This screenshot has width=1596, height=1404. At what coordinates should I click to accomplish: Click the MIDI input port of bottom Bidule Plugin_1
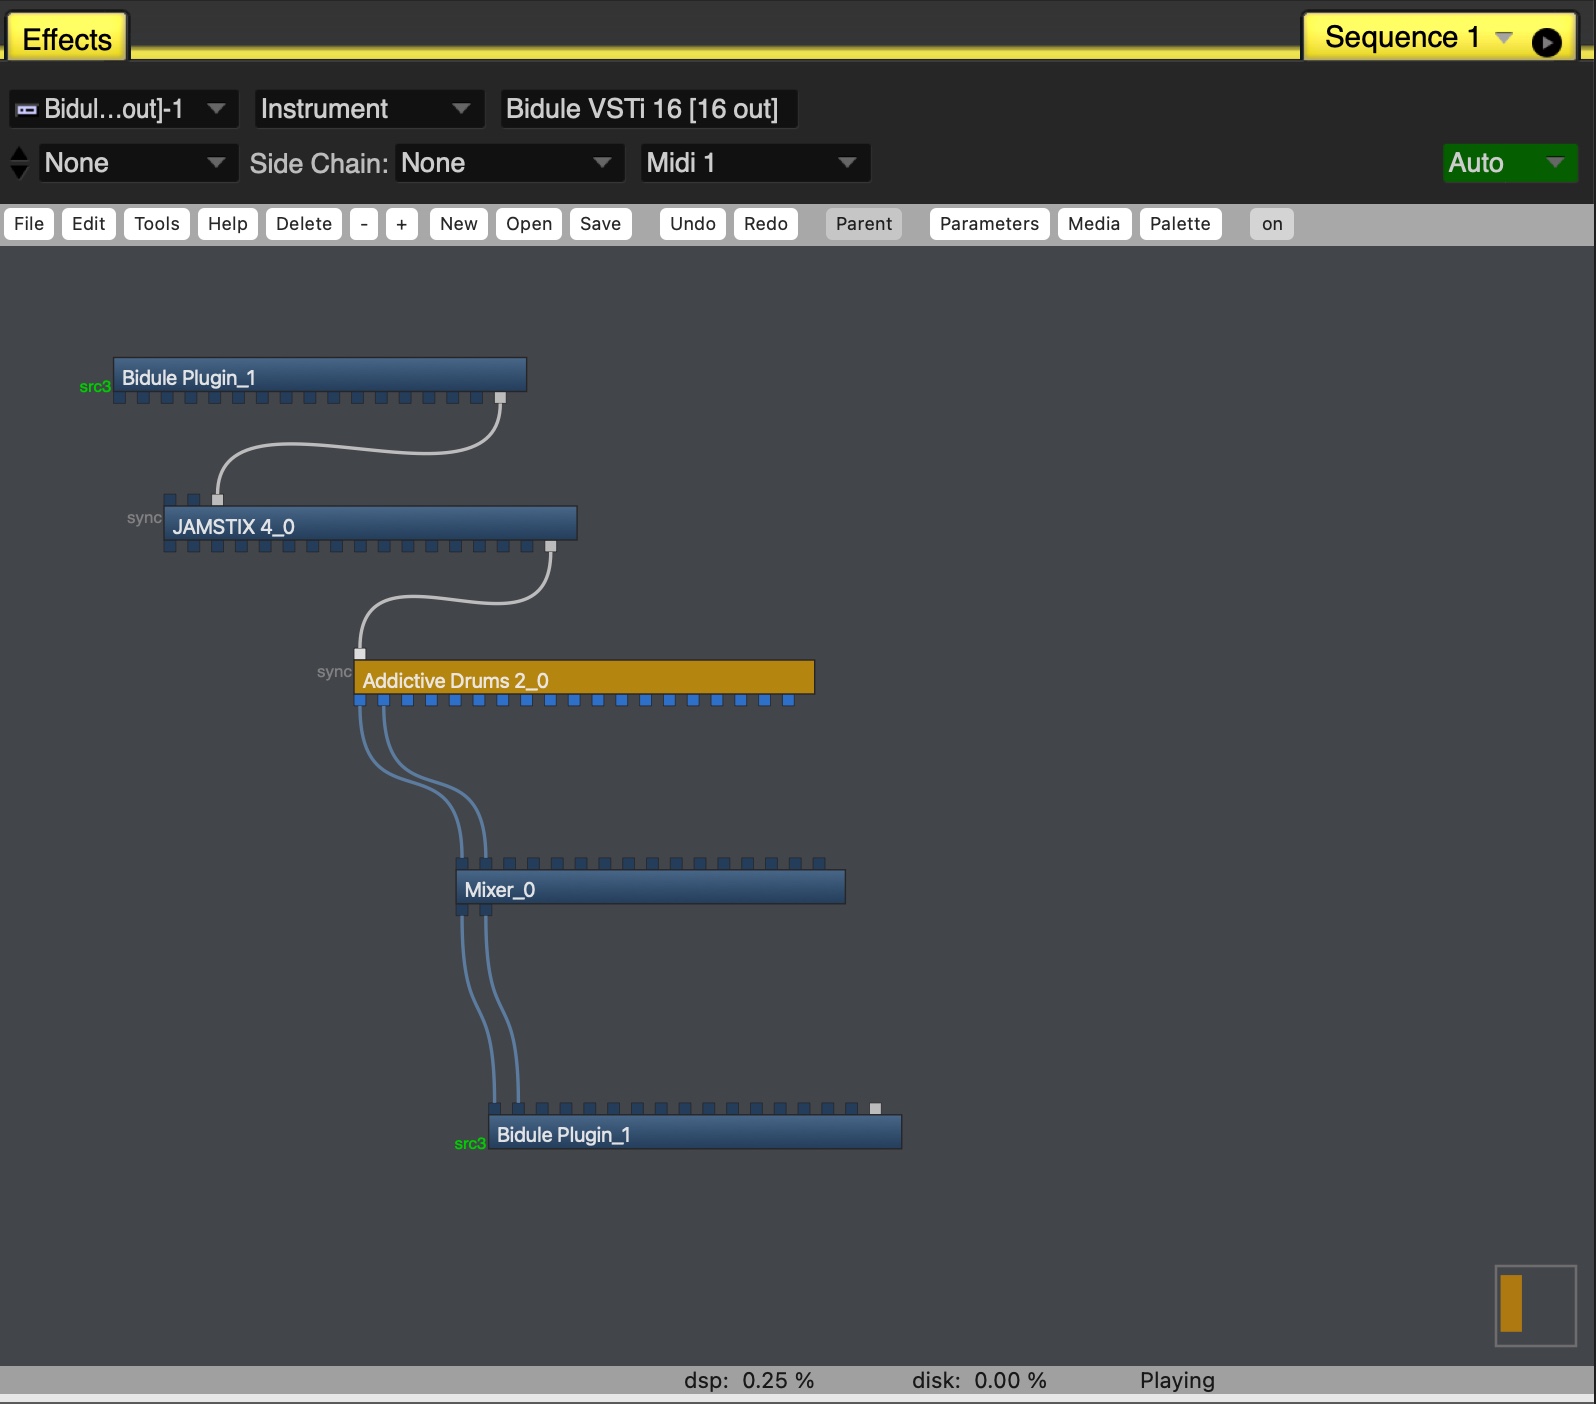tap(875, 1109)
